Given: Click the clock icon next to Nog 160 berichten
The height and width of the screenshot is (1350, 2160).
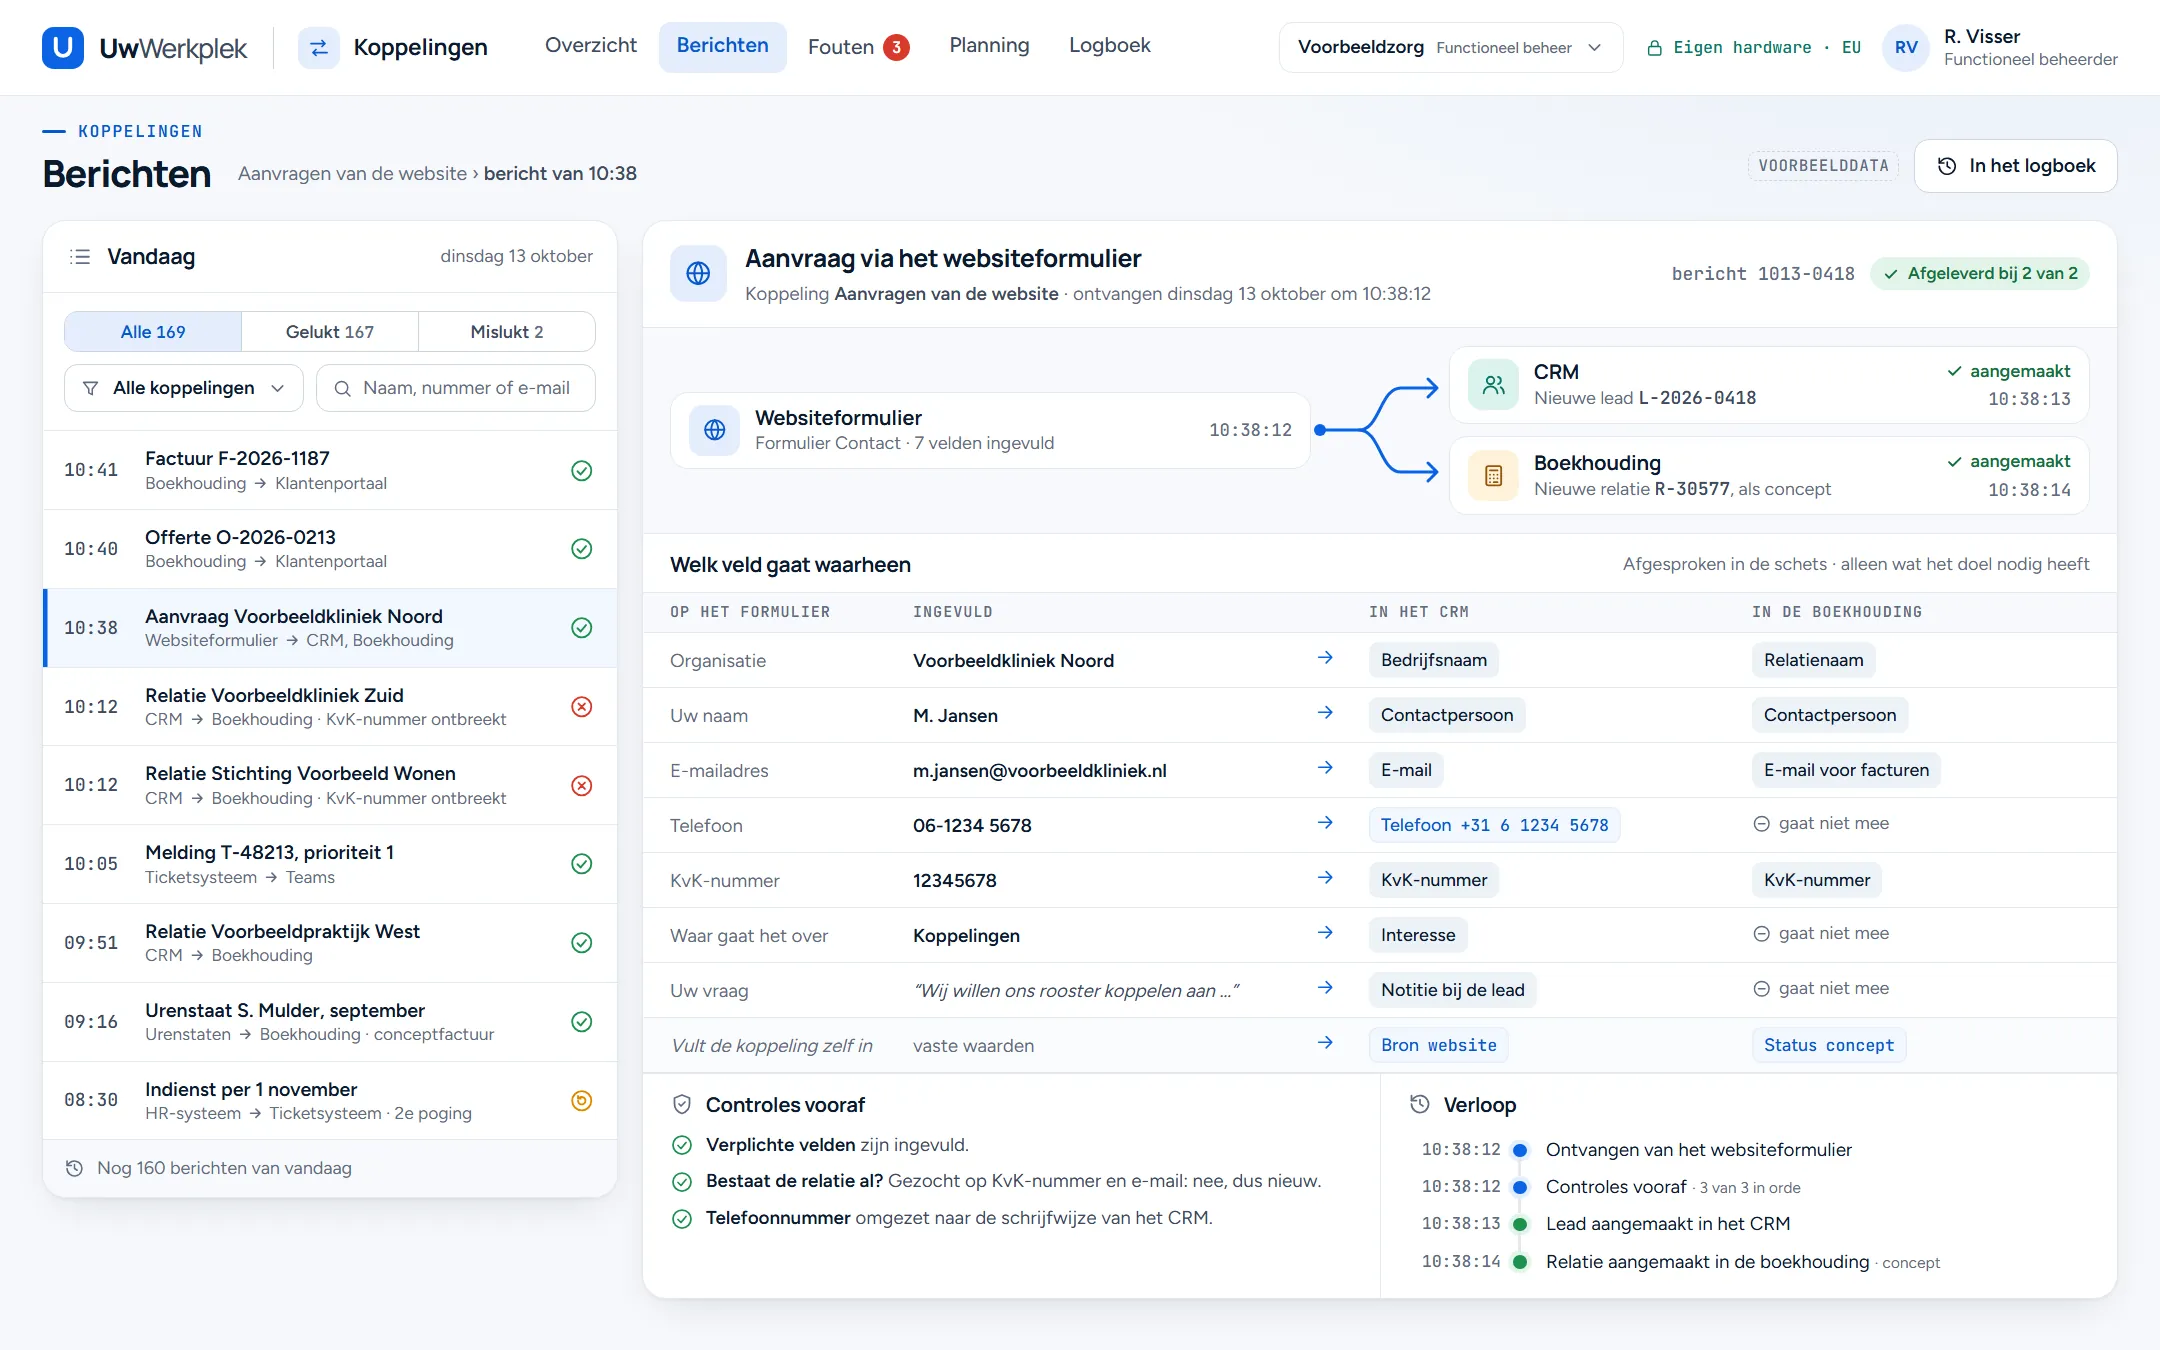Looking at the screenshot, I should pos(74,1168).
